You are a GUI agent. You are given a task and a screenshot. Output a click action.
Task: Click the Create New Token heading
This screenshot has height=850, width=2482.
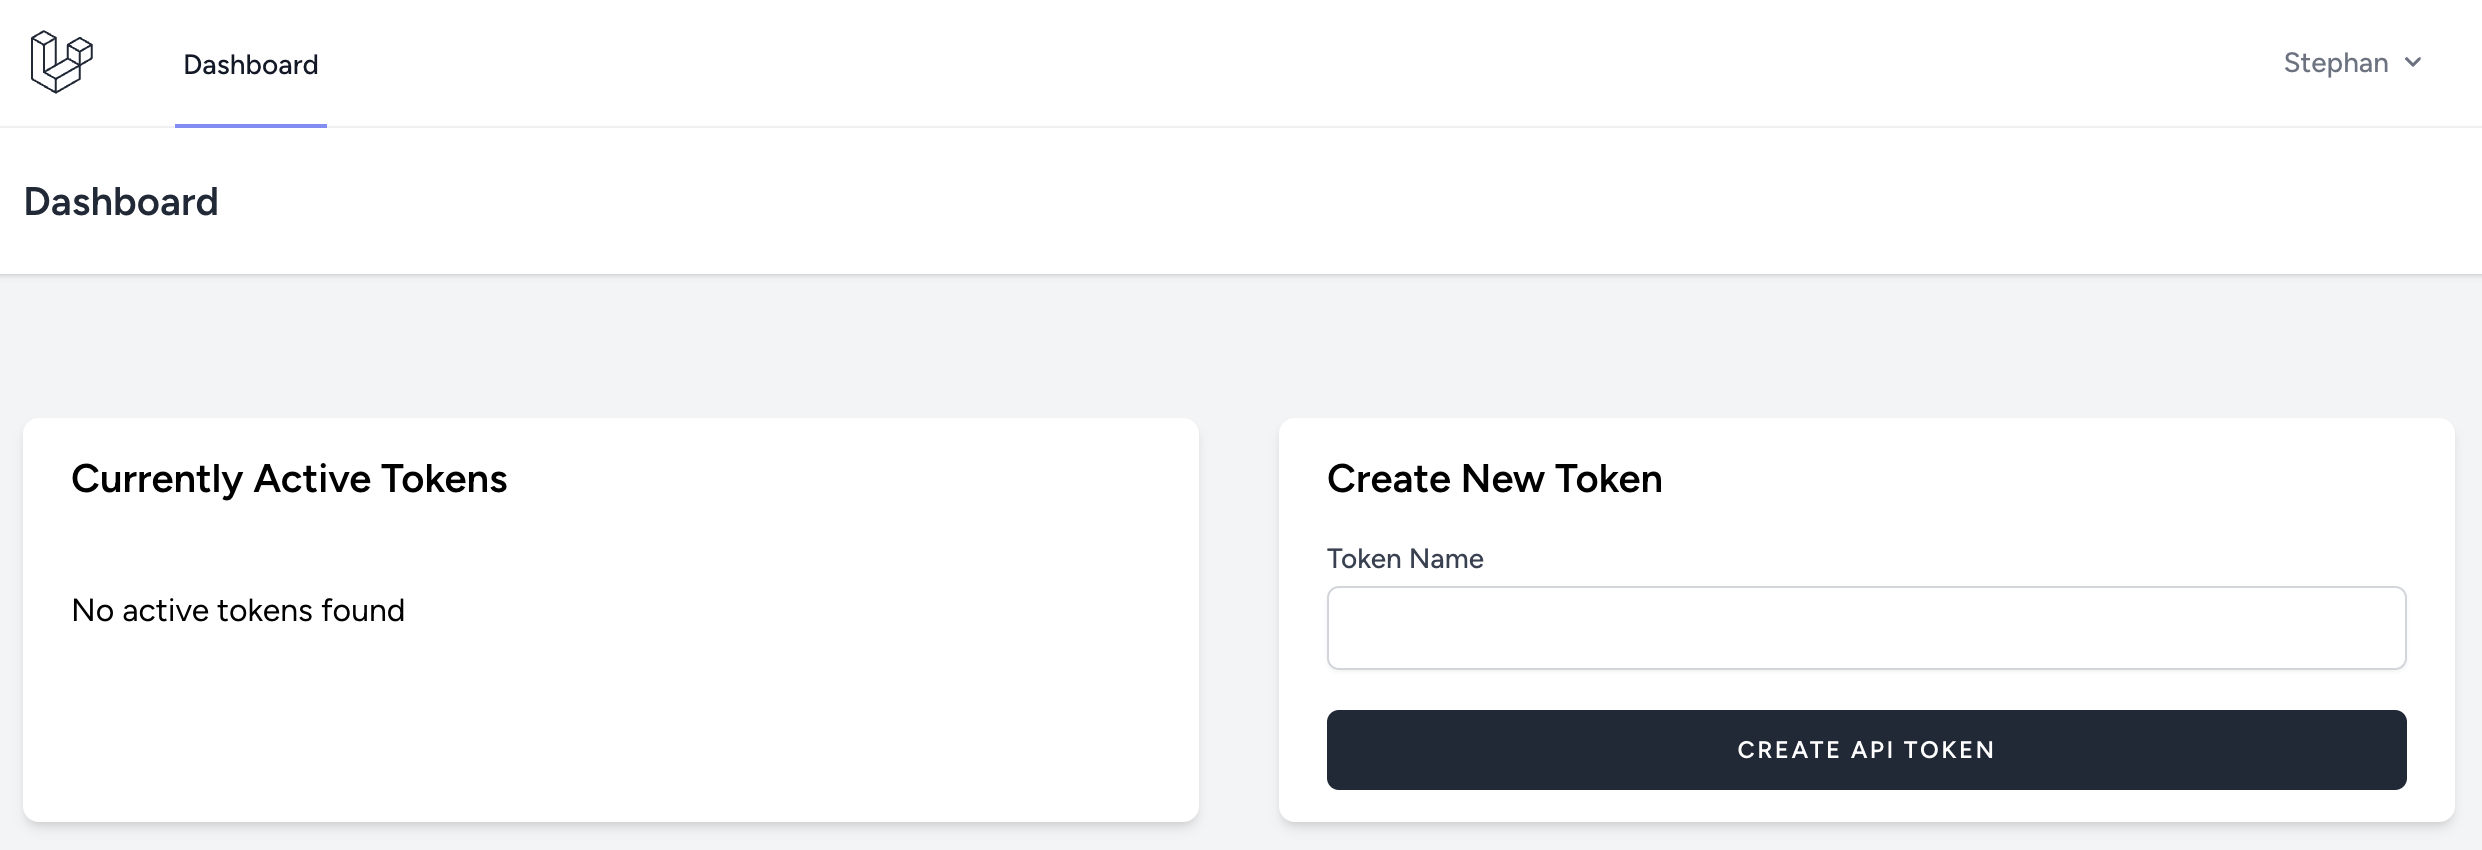point(1494,478)
